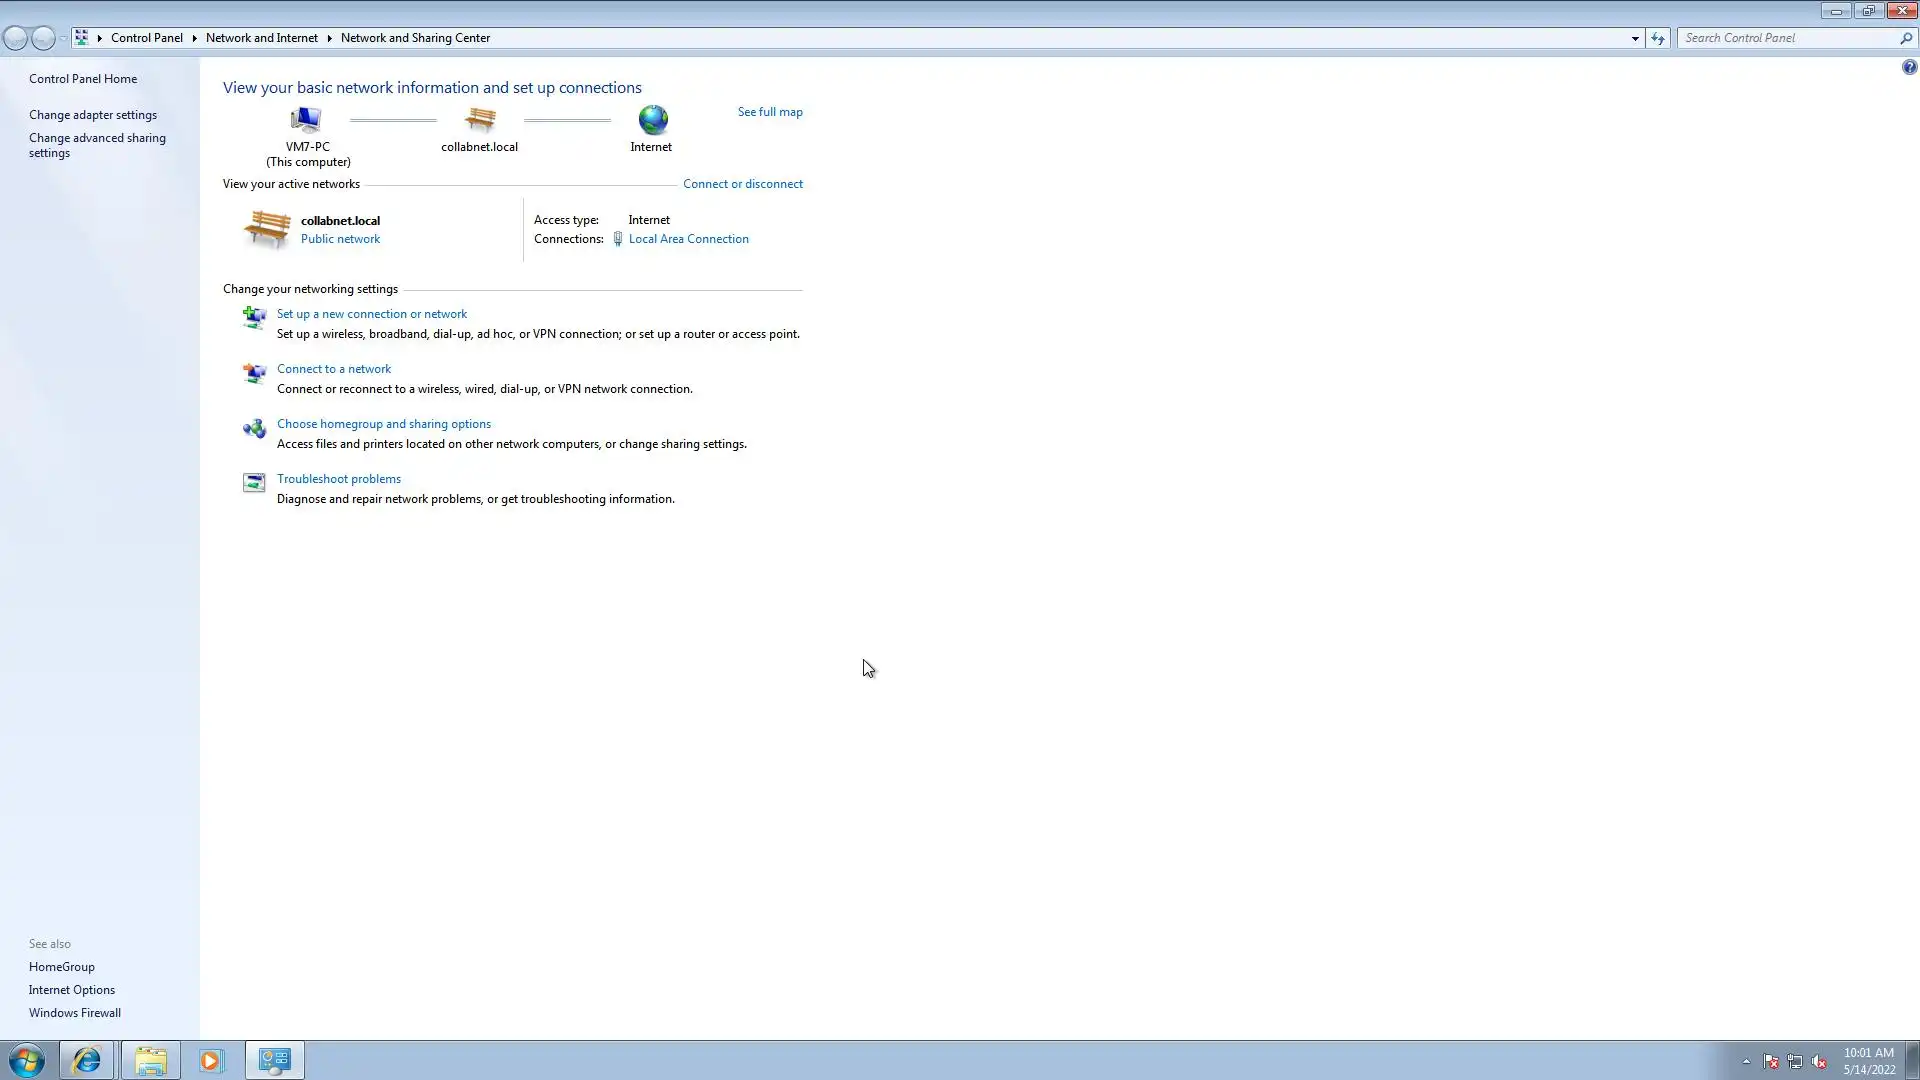This screenshot has width=1920, height=1080.
Task: Open the Local Area Connection link
Action: coord(688,239)
